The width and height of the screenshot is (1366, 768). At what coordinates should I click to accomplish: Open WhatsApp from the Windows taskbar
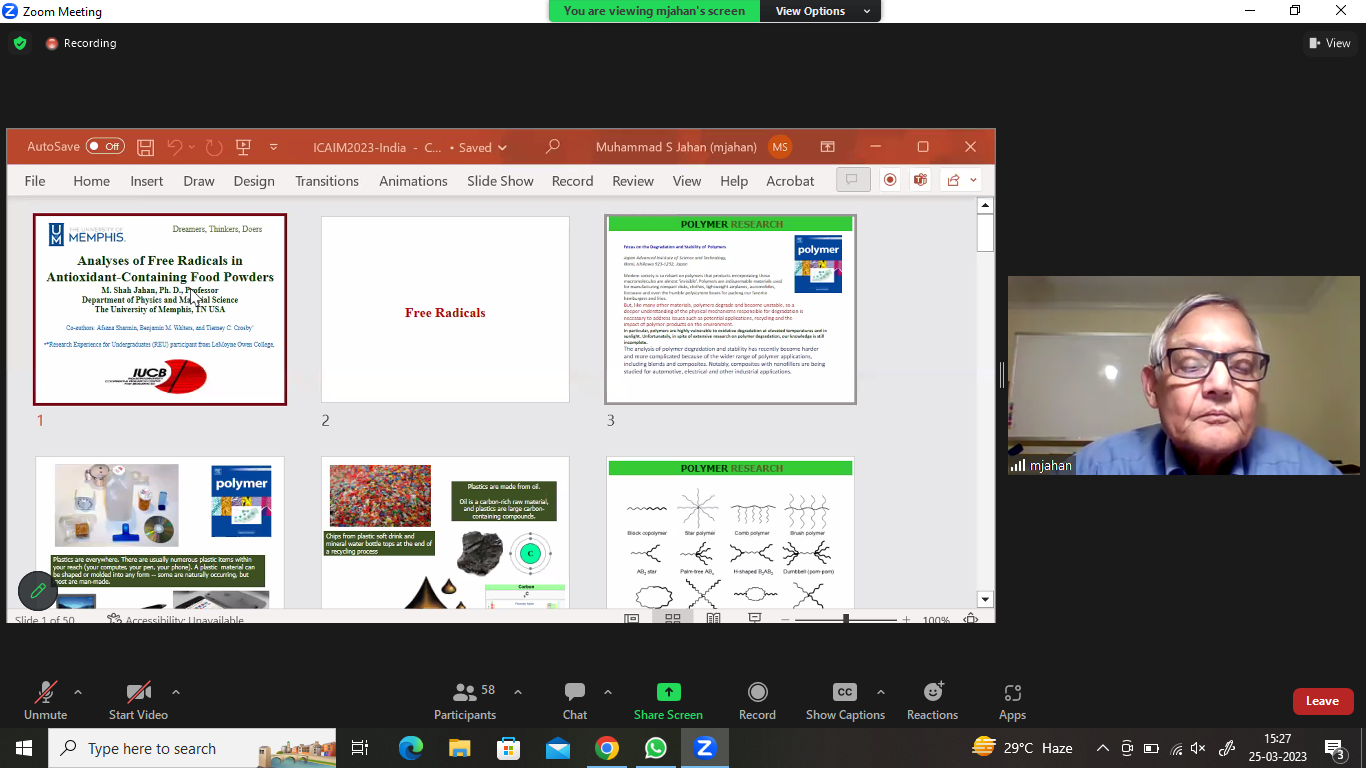pos(656,748)
